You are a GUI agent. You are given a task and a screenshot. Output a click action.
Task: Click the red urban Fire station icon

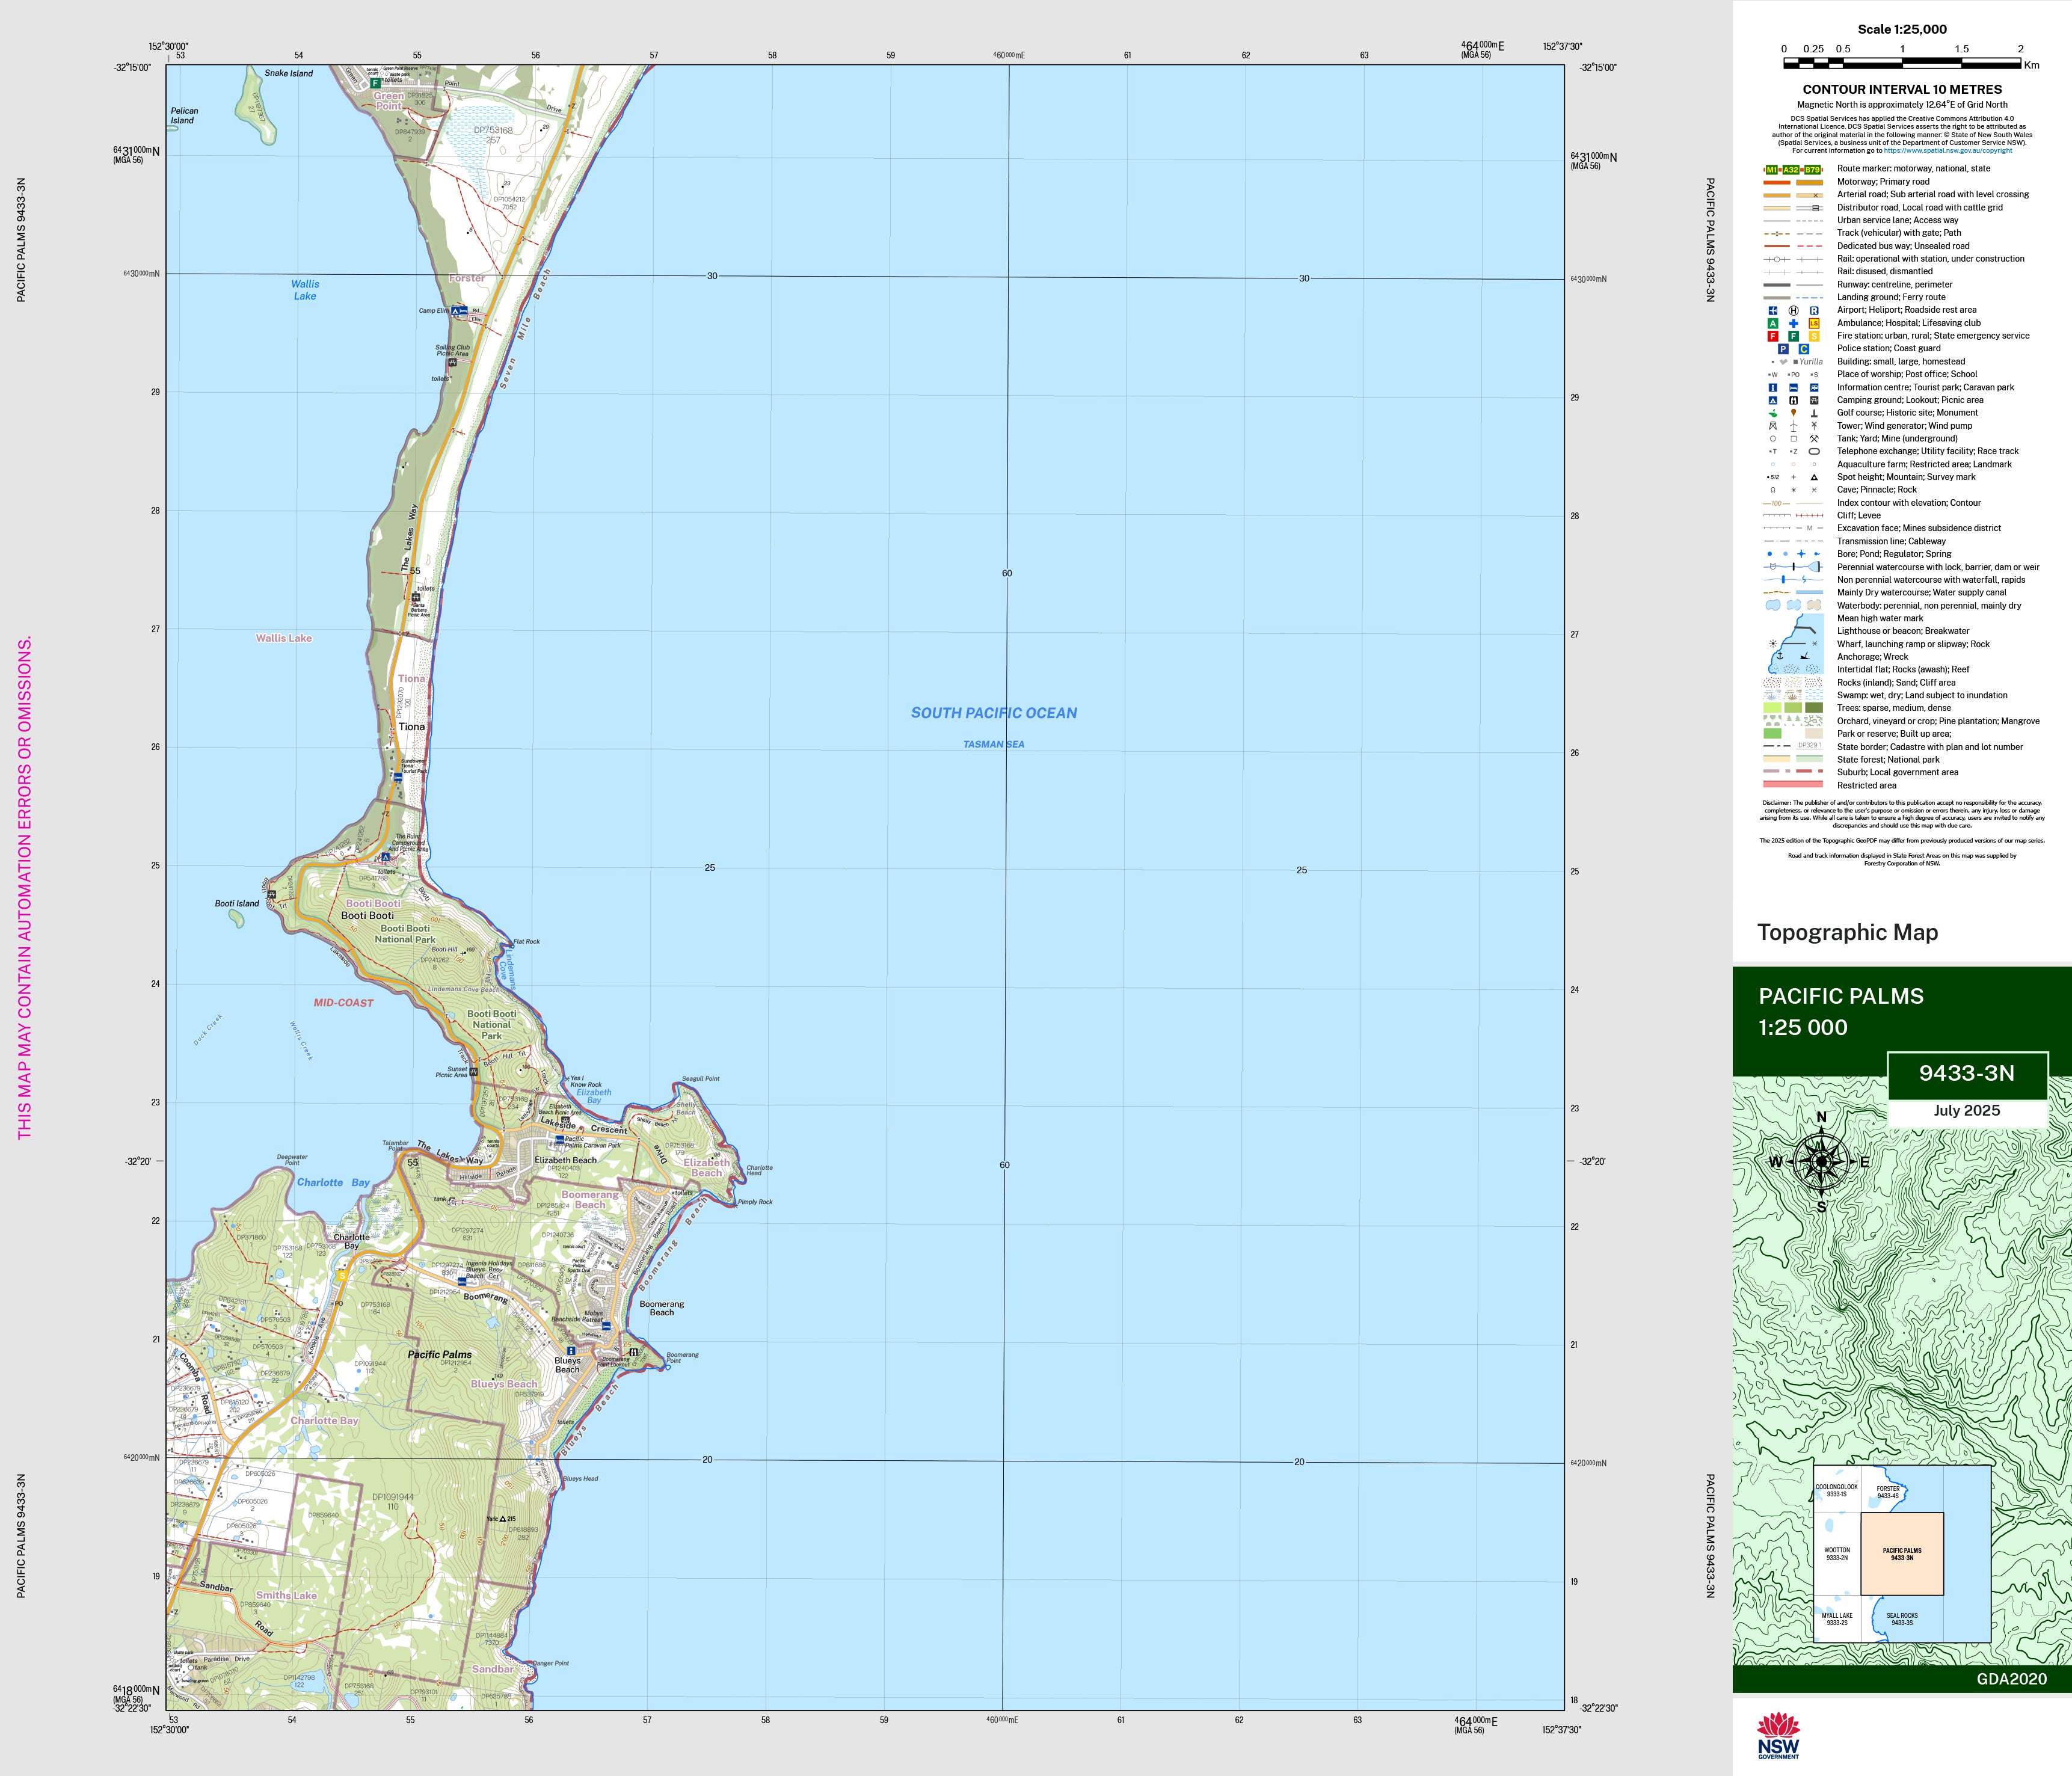[1773, 336]
